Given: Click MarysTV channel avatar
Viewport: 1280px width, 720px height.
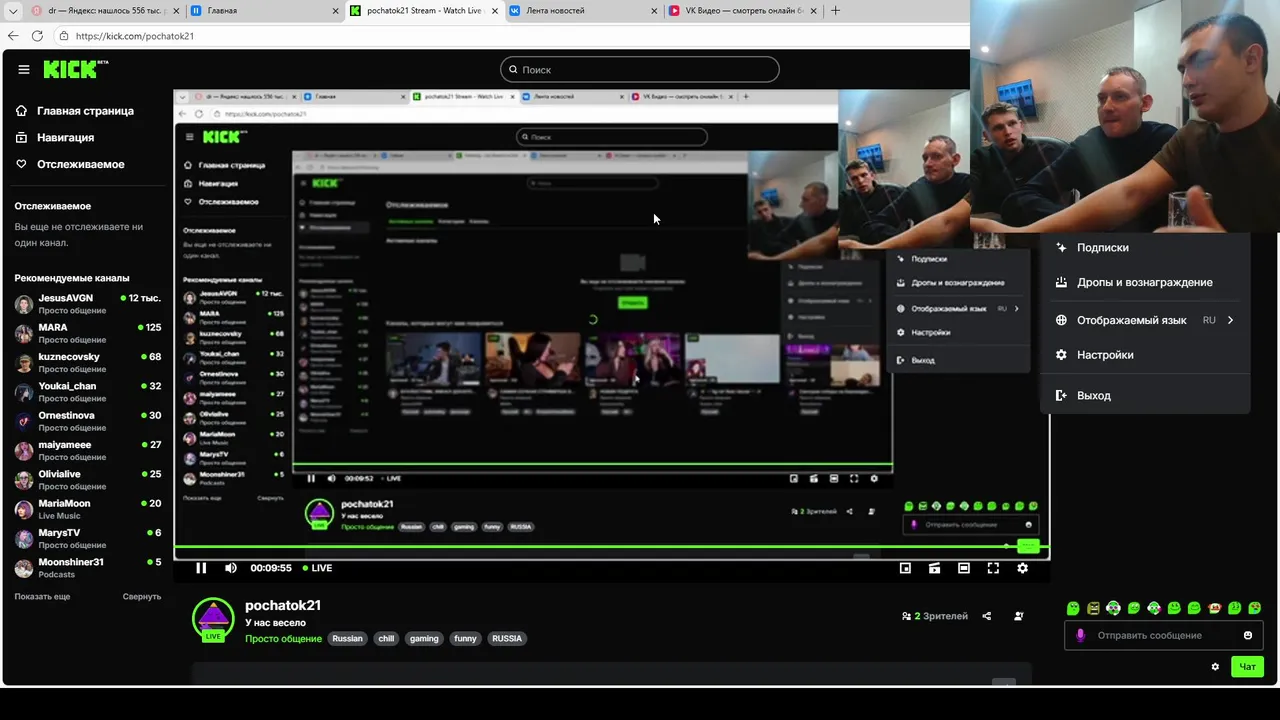Looking at the screenshot, I should coord(23,539).
